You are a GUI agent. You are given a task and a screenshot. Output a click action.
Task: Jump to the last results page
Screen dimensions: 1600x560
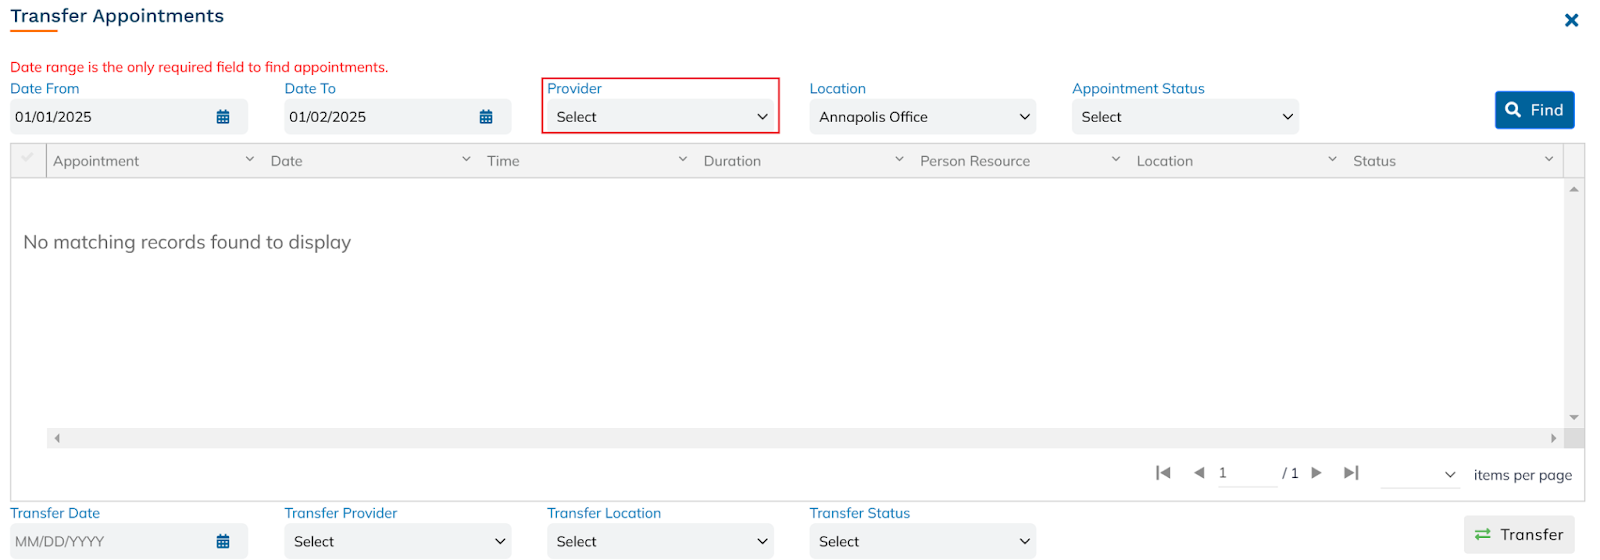pos(1351,473)
